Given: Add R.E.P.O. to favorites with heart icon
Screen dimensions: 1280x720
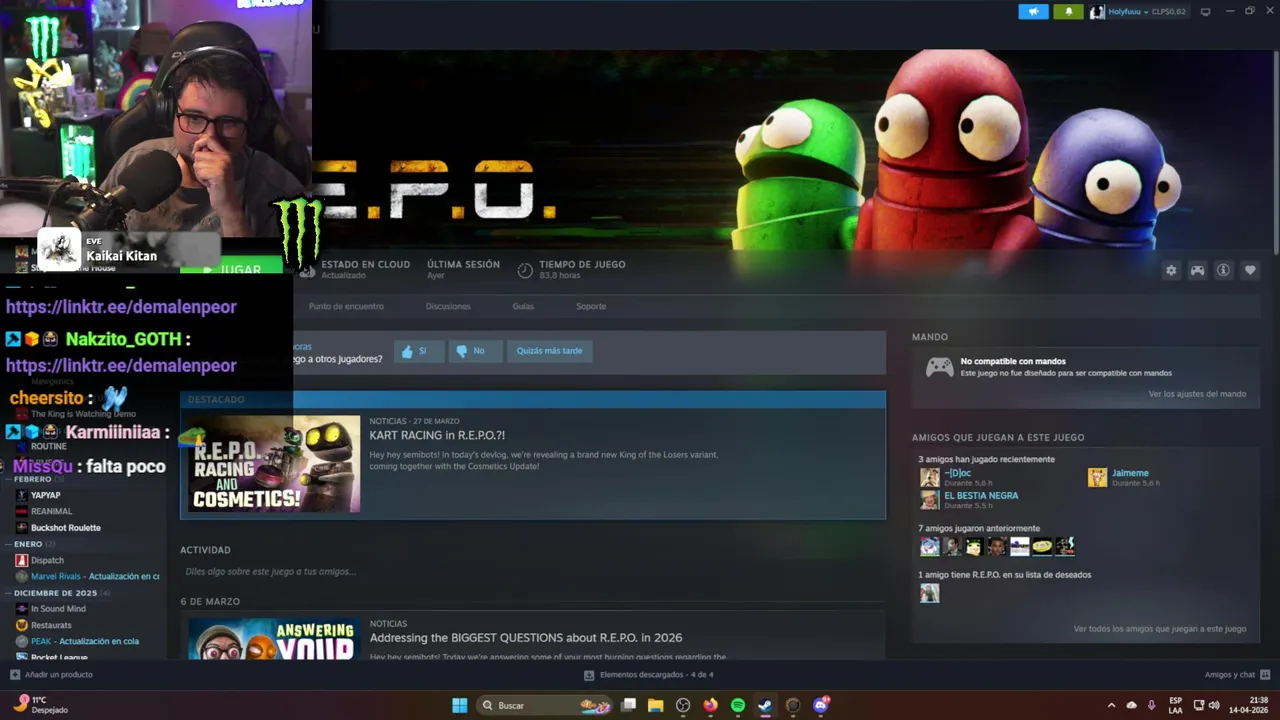Looking at the screenshot, I should click(x=1250, y=270).
